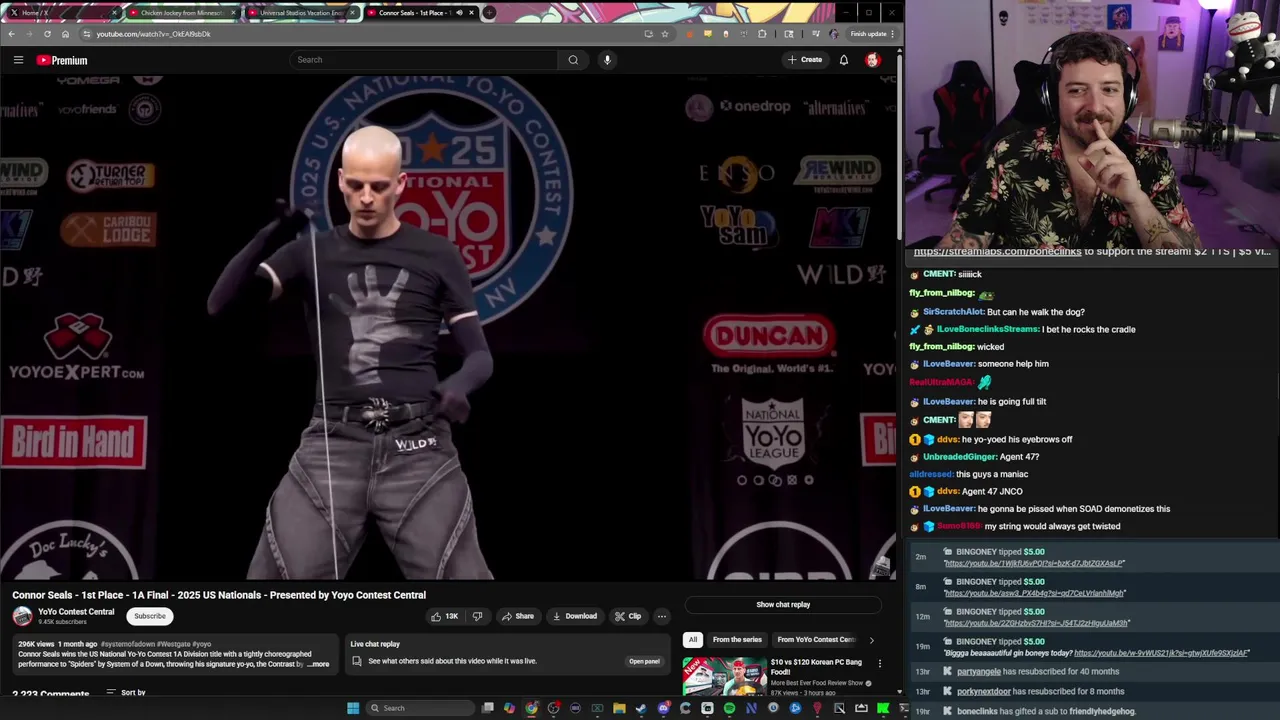Open Steam from the taskbar

point(641,708)
